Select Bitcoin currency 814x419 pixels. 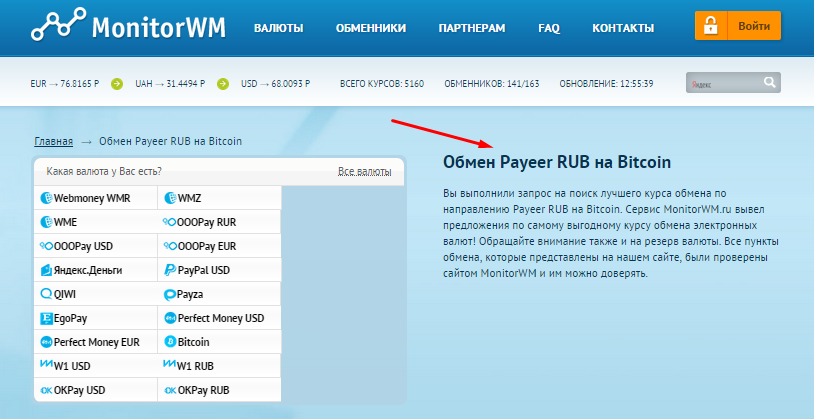click(219, 342)
